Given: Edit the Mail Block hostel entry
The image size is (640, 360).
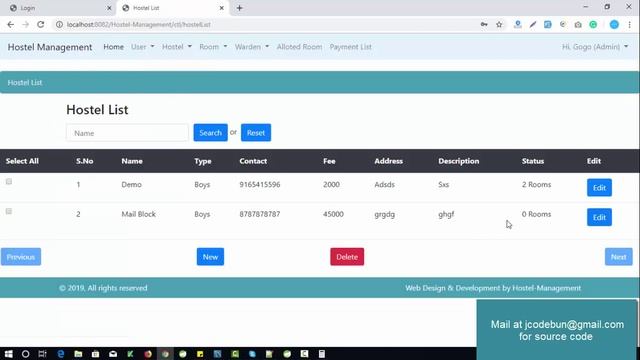Looking at the screenshot, I should coord(599,217).
